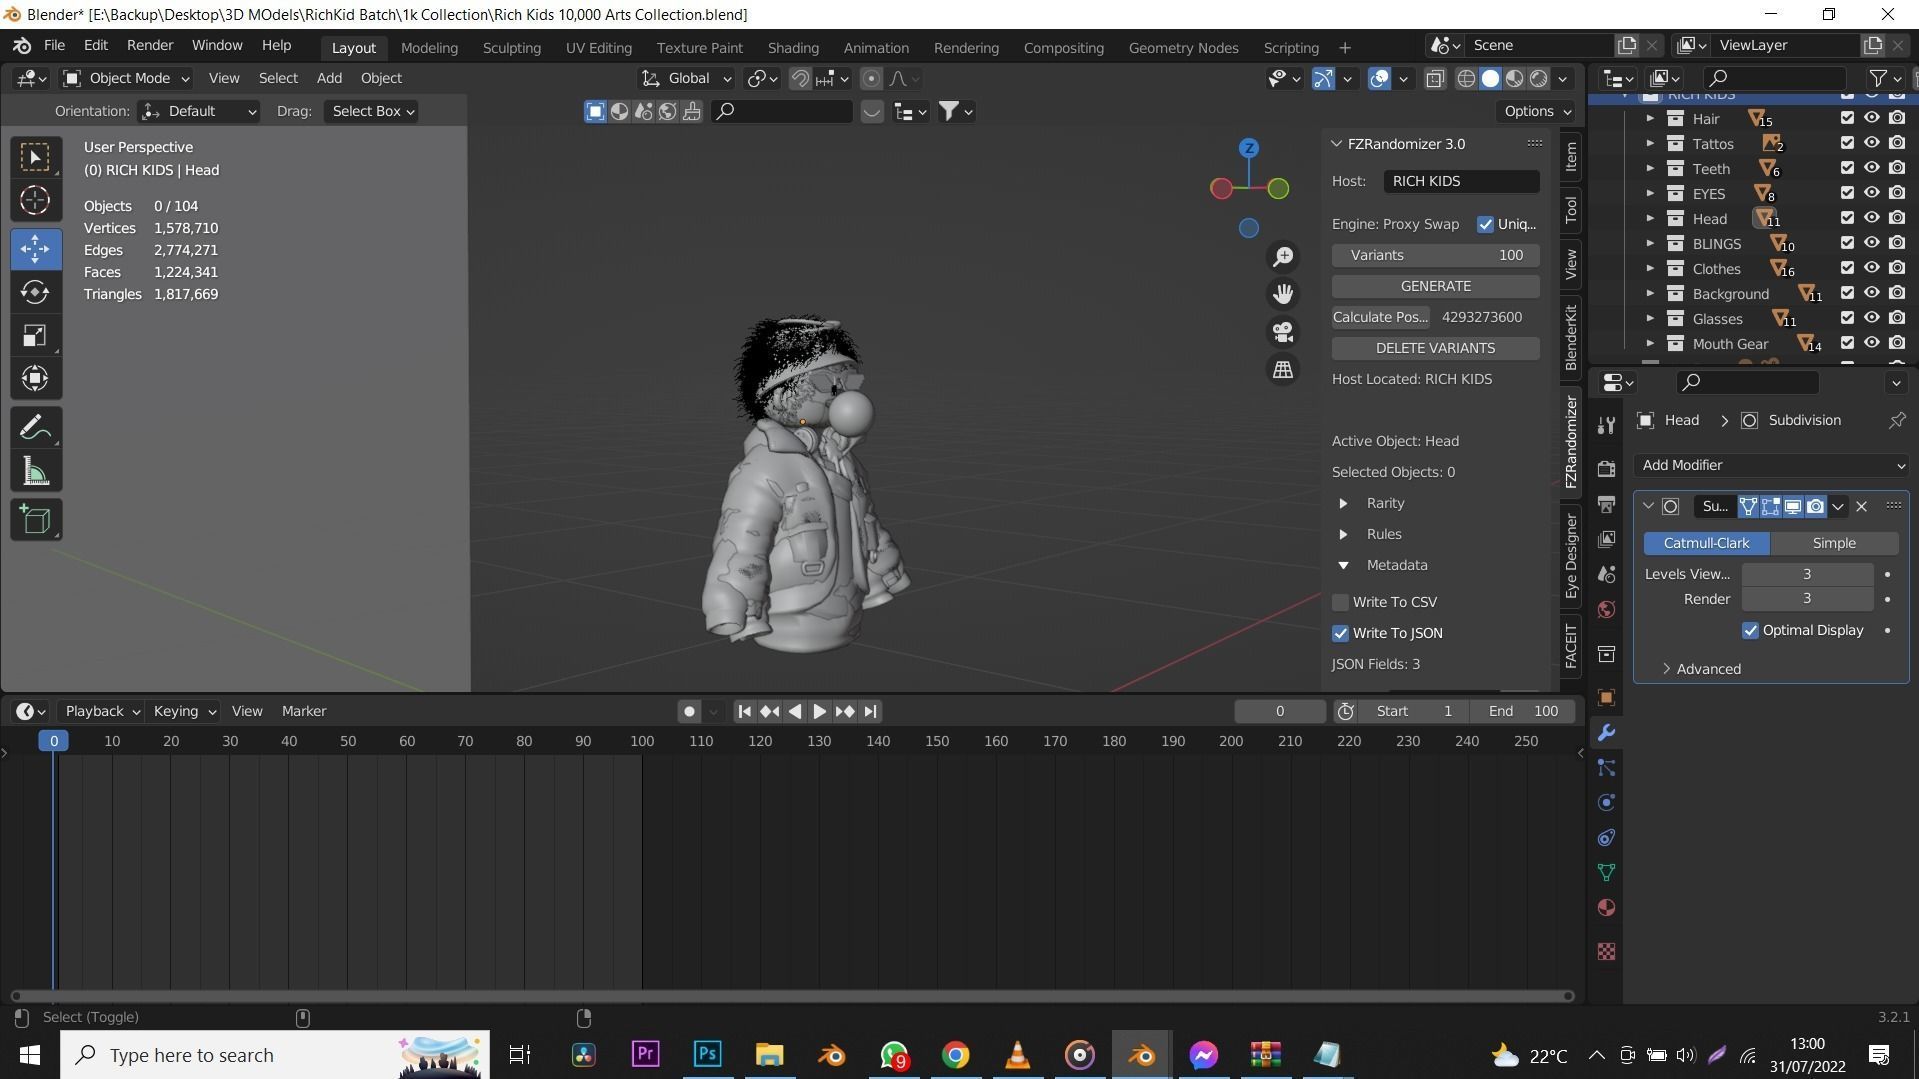Hide the Clothes collection in viewport
The height and width of the screenshot is (1079, 1919).
(x=1871, y=268)
